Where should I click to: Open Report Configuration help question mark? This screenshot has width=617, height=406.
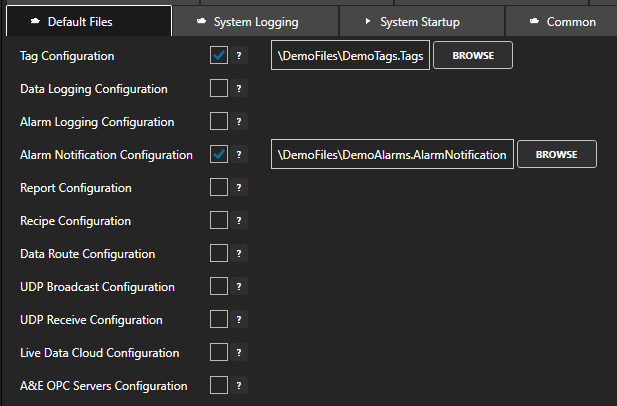coord(239,188)
